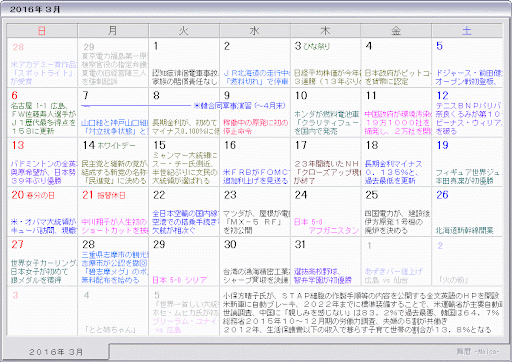The image size is (512, 362).
Task: Click the 小保方晴子氏 STAP細胞 news line
Action: pyautogui.click(x=361, y=295)
